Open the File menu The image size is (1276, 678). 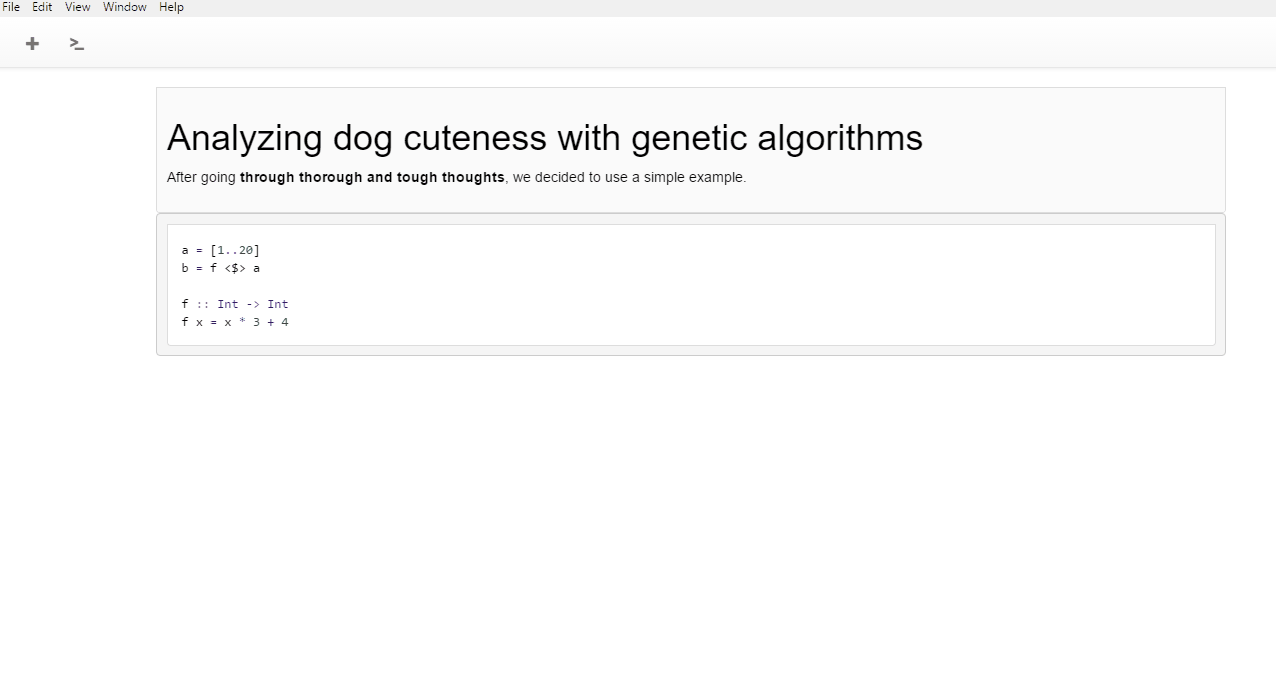tap(11, 7)
